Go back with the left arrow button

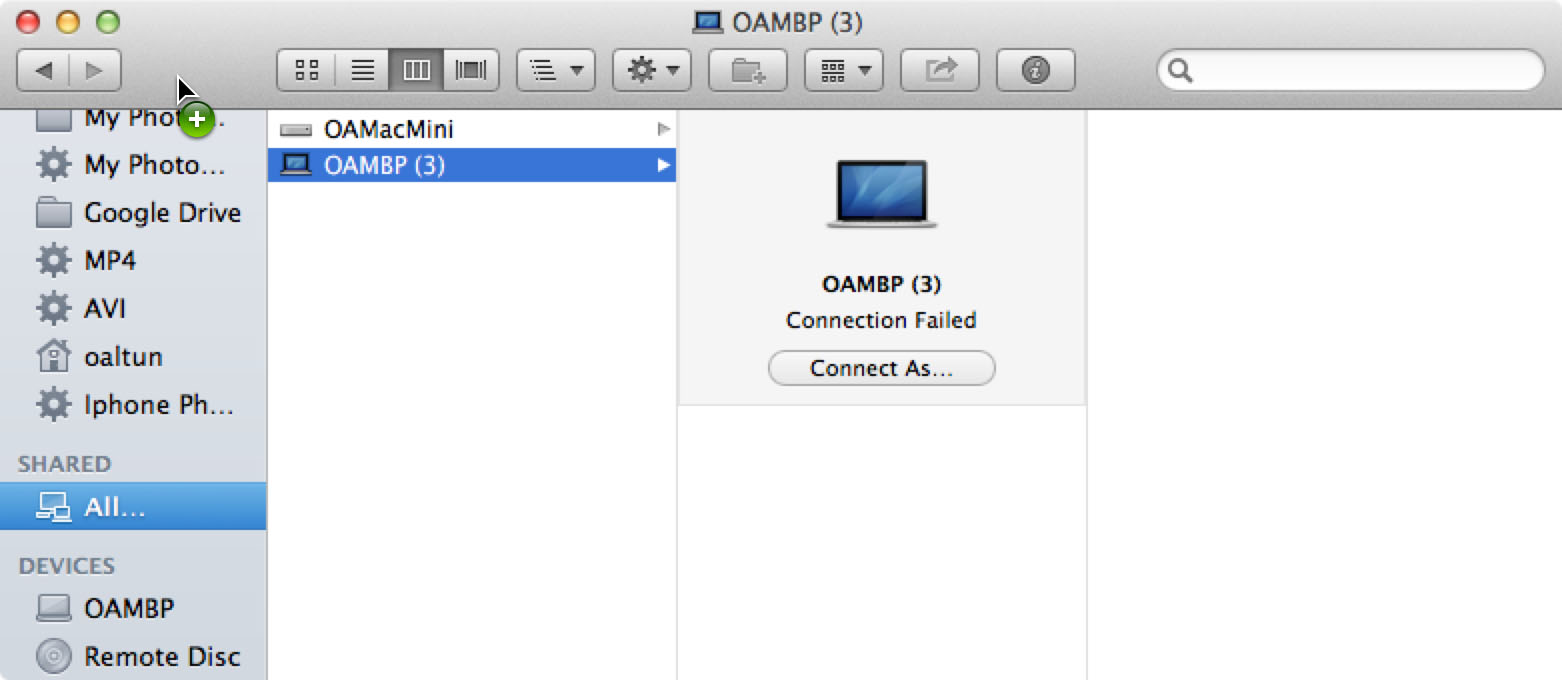click(43, 70)
